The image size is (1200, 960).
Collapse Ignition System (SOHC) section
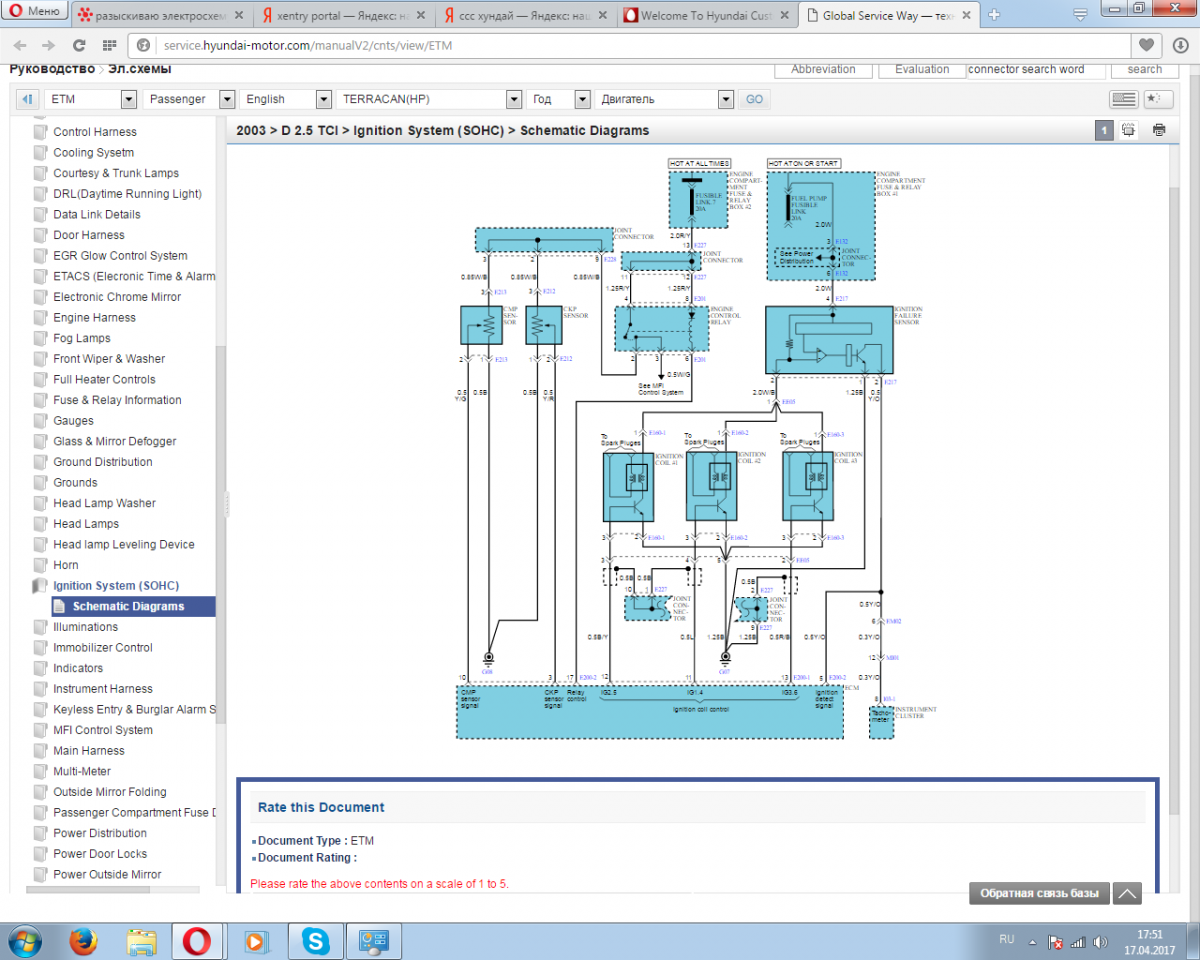point(116,586)
